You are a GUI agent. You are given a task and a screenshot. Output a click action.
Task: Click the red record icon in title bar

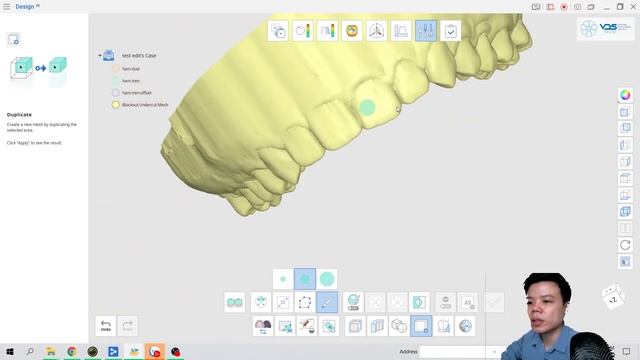[x=564, y=7]
